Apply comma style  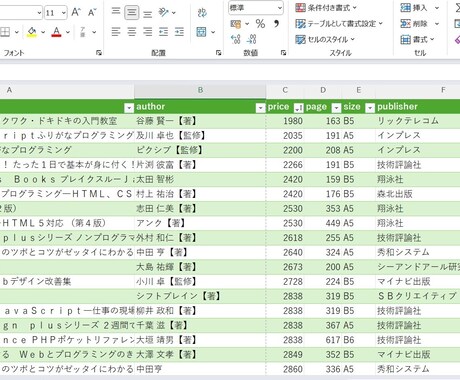pyautogui.click(x=276, y=24)
